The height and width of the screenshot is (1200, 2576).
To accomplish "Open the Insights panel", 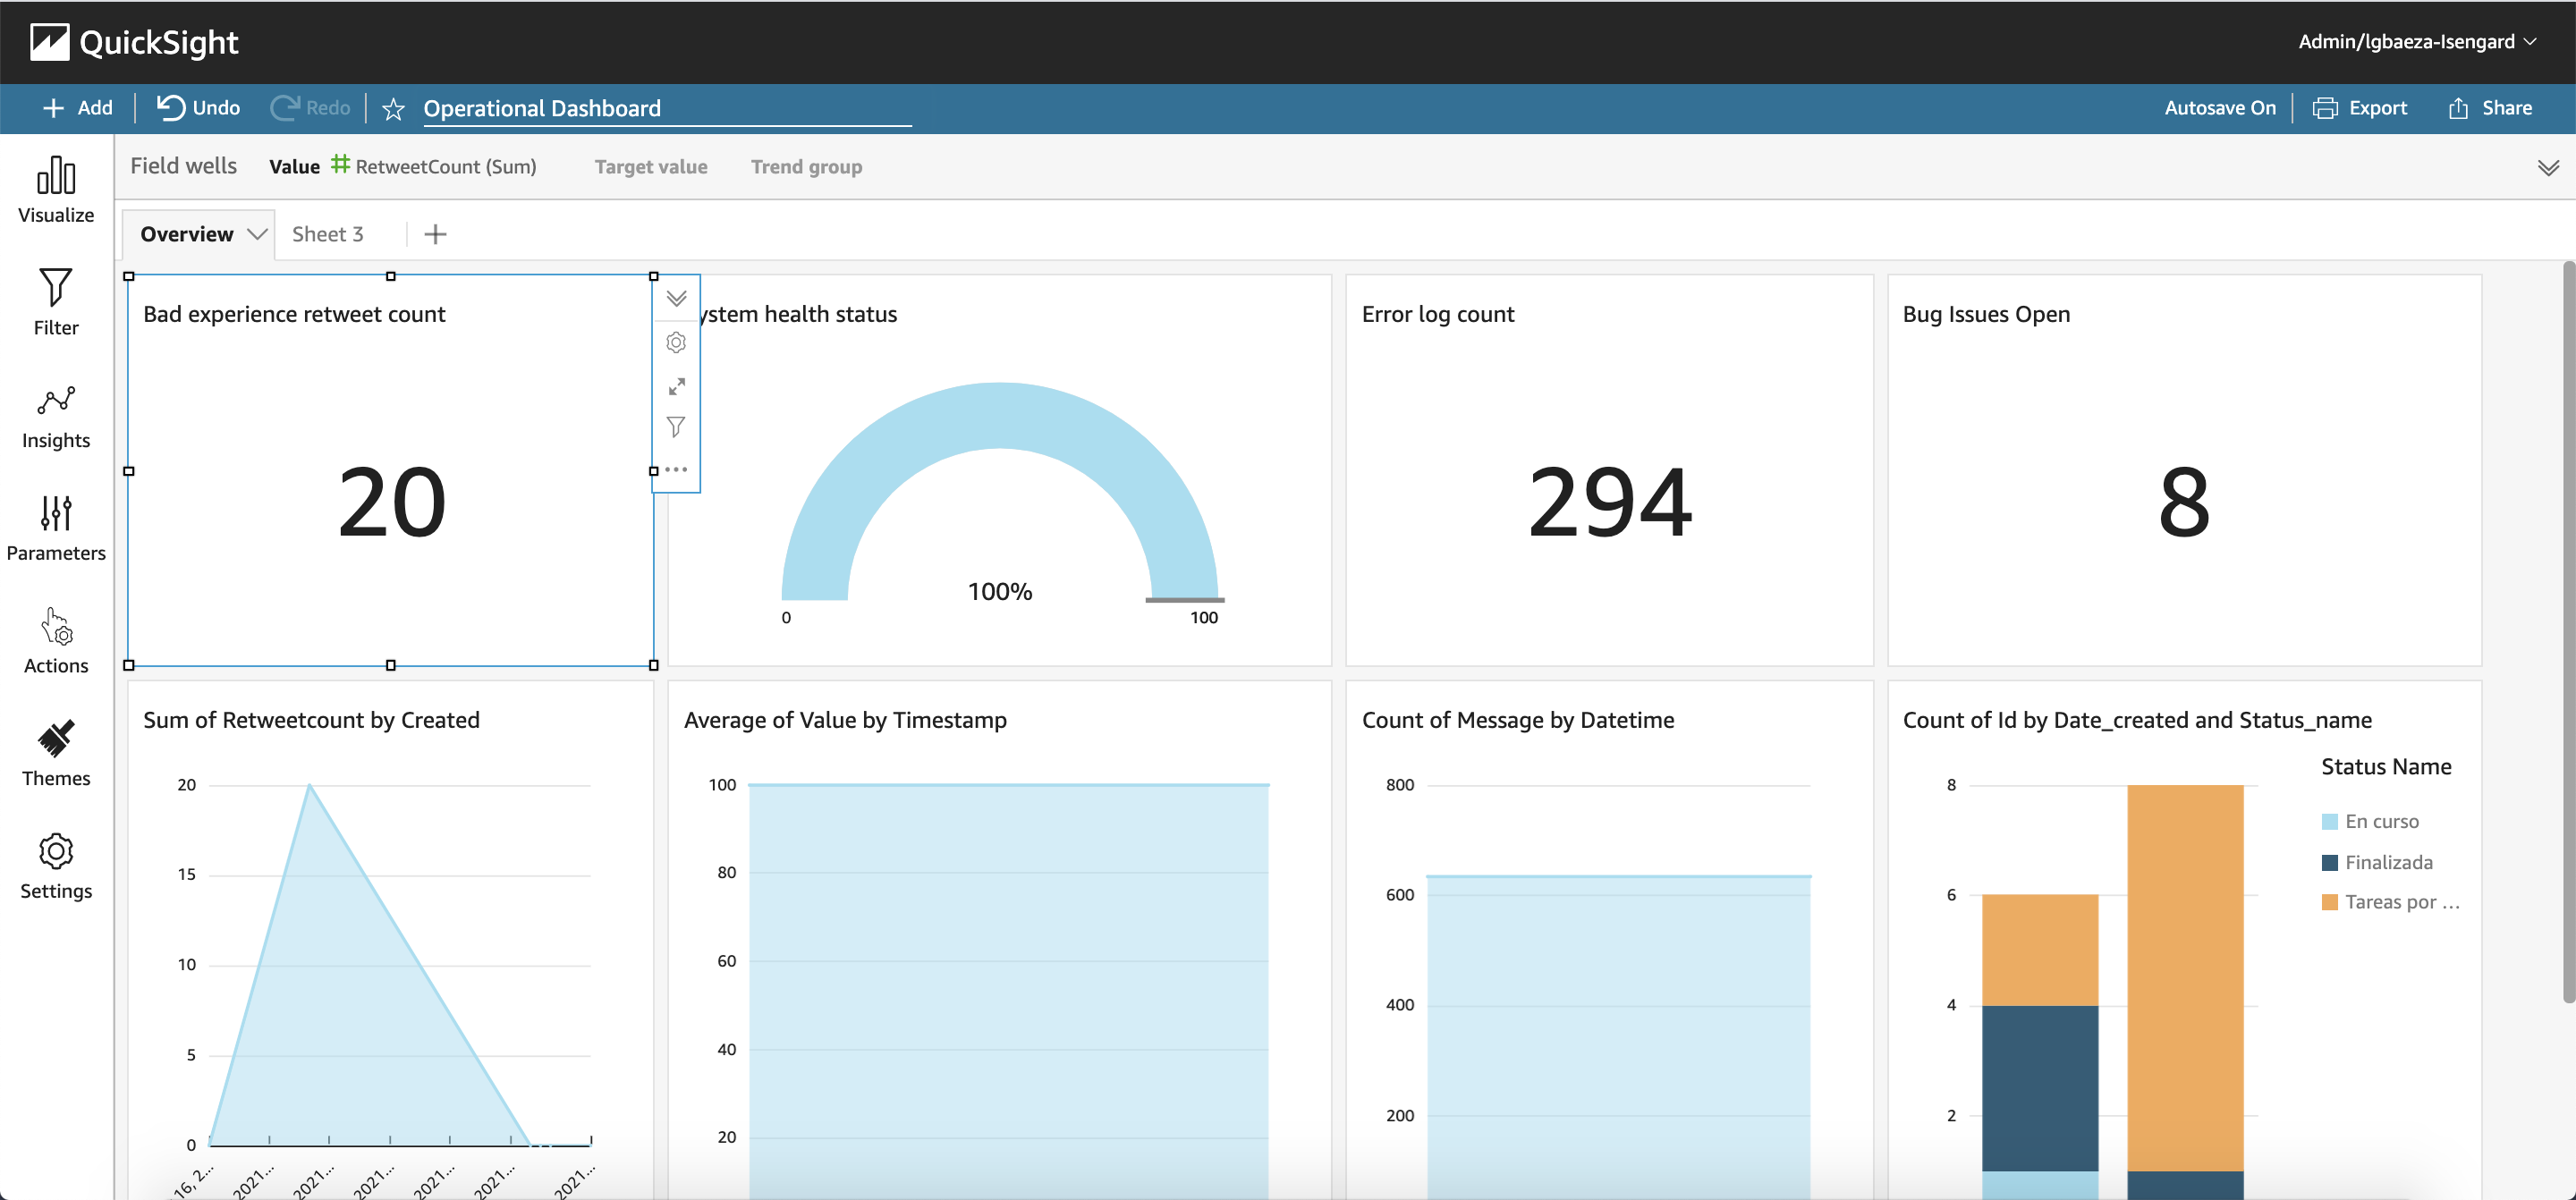I will pos(56,415).
